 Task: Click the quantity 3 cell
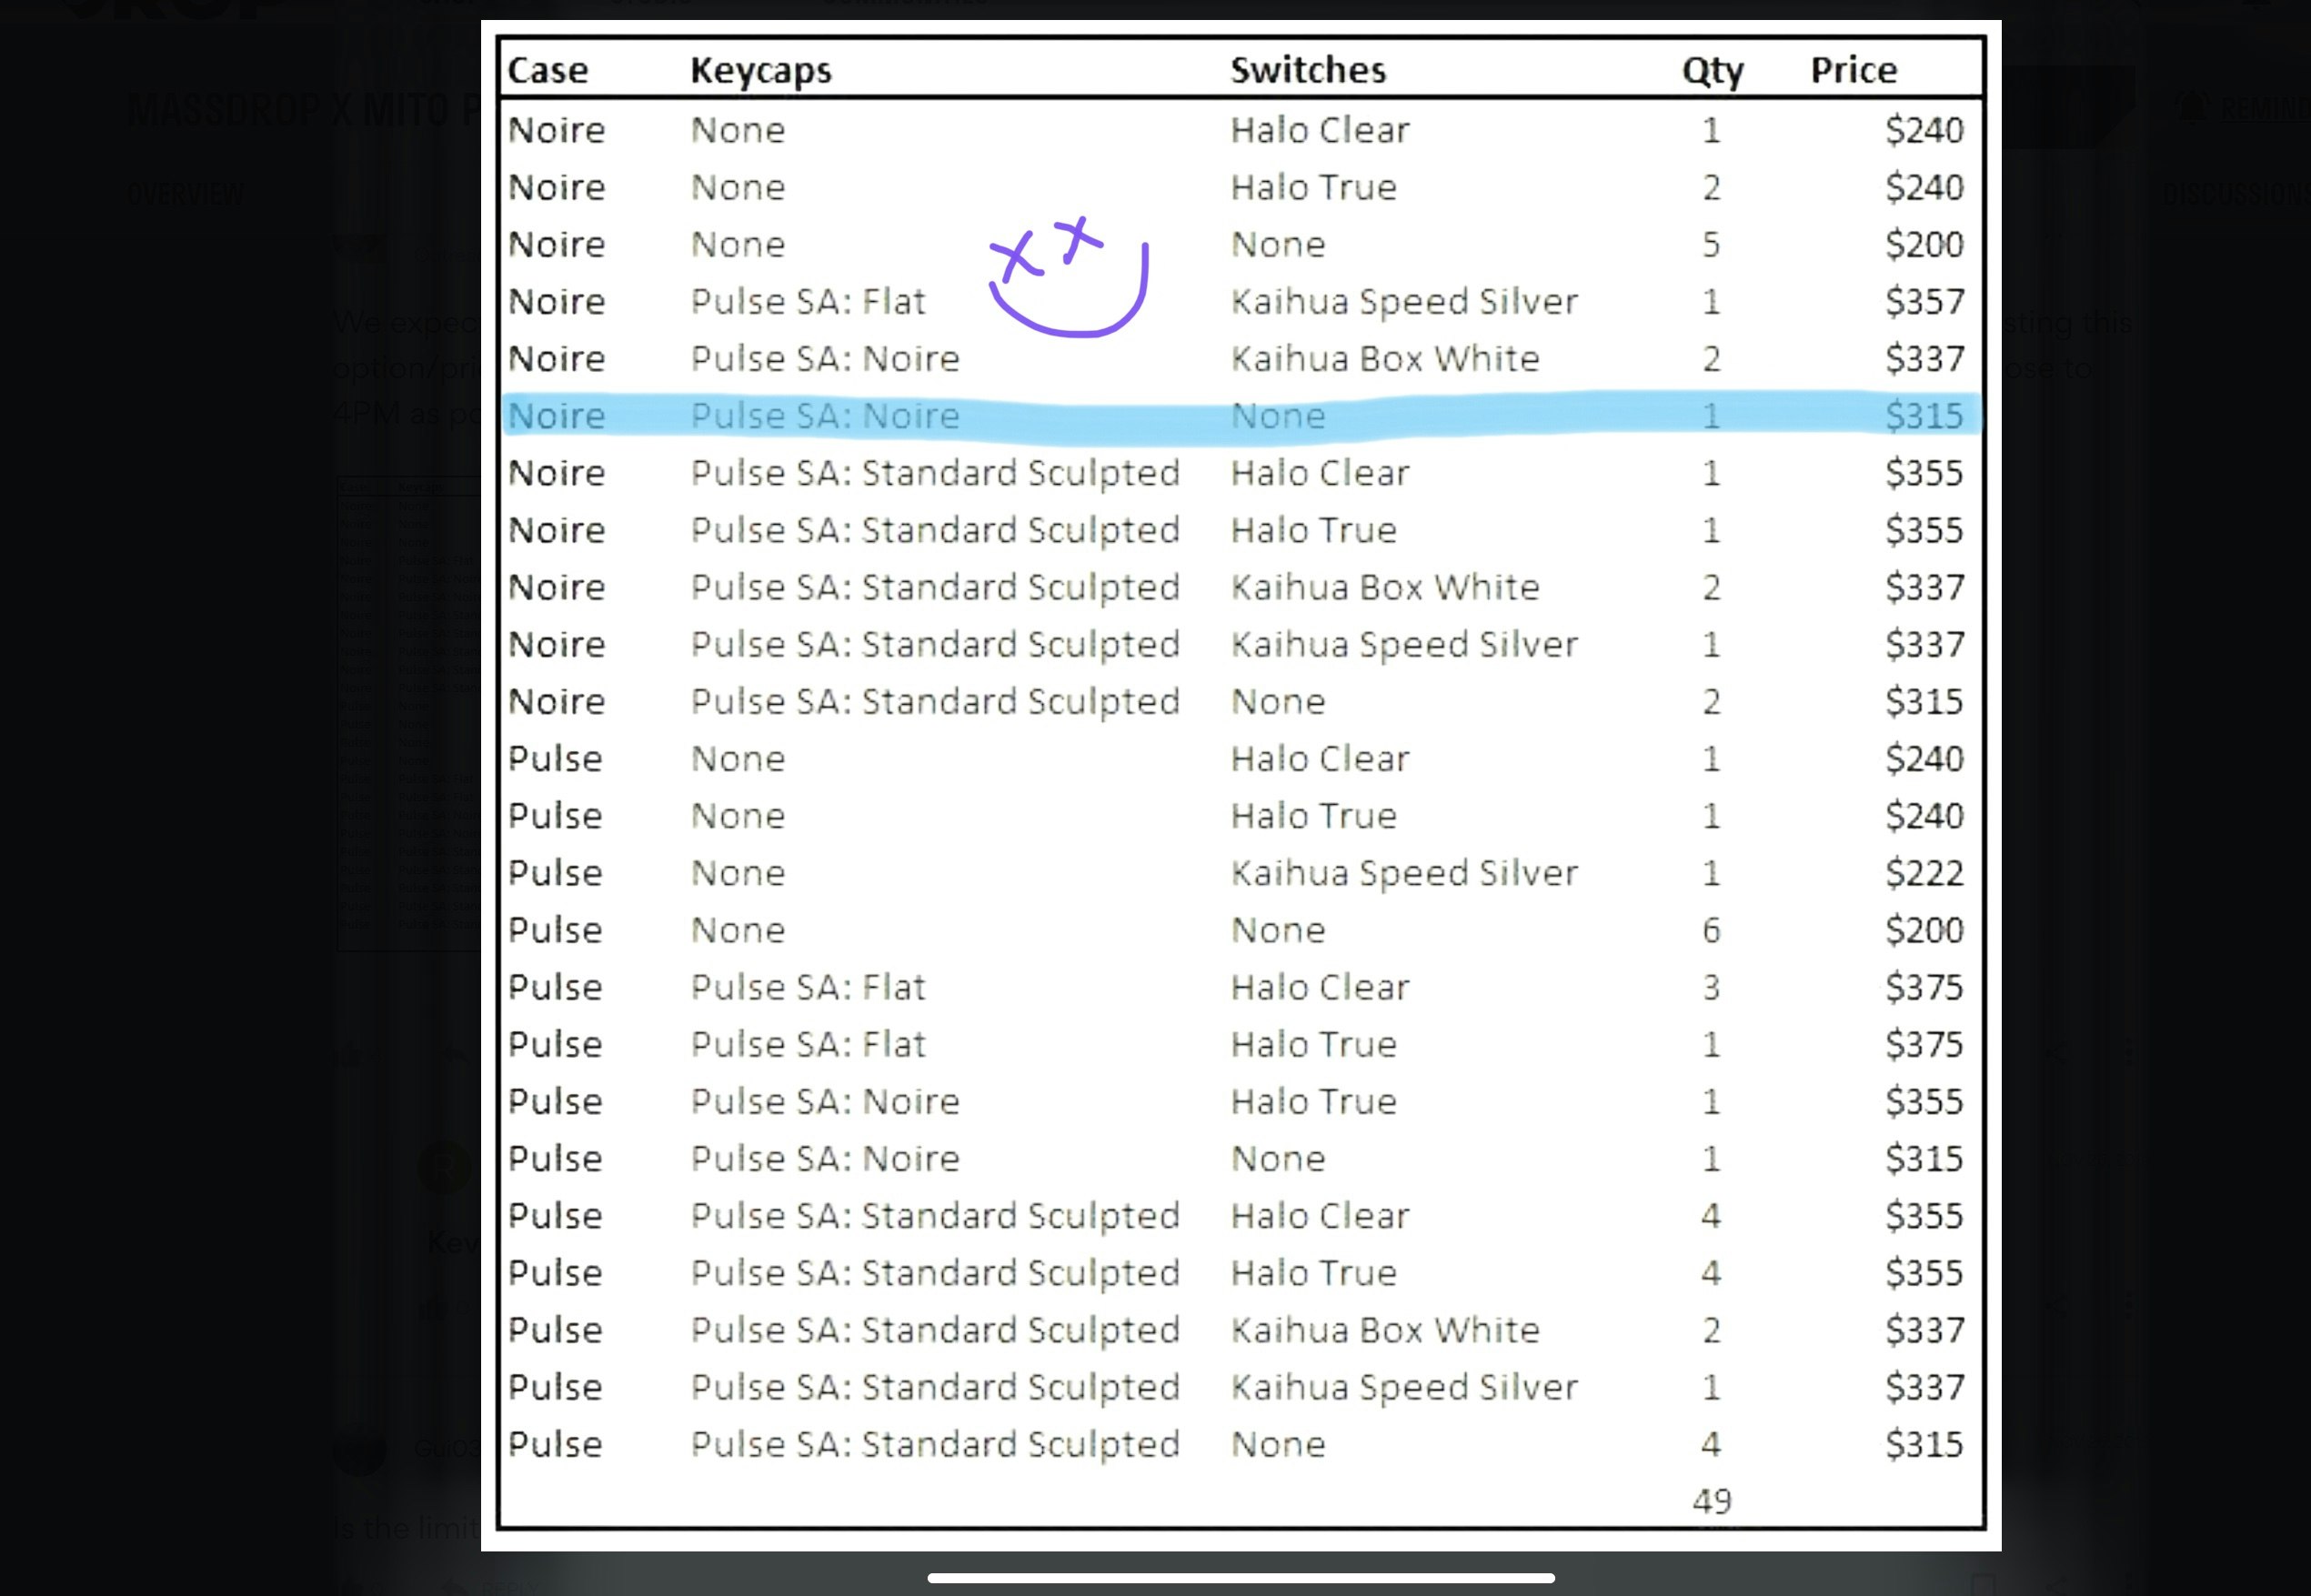pos(1711,987)
